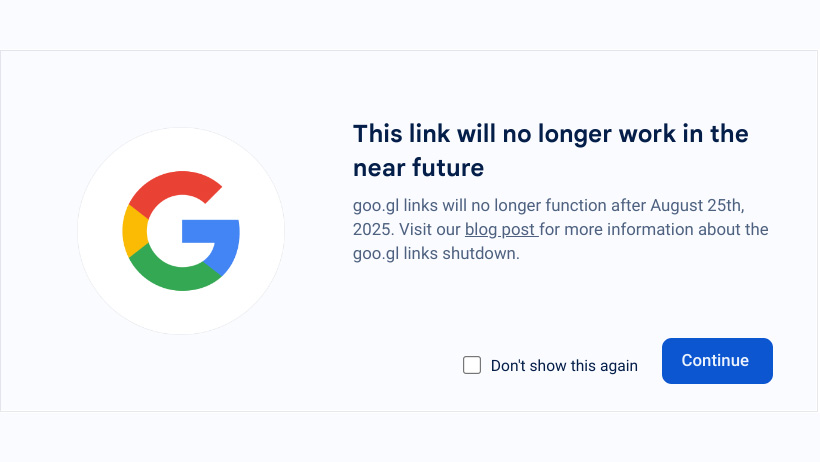Viewport: 820px width, 462px height.
Task: Click the heading "This link will no longer work"
Action: click(550, 134)
